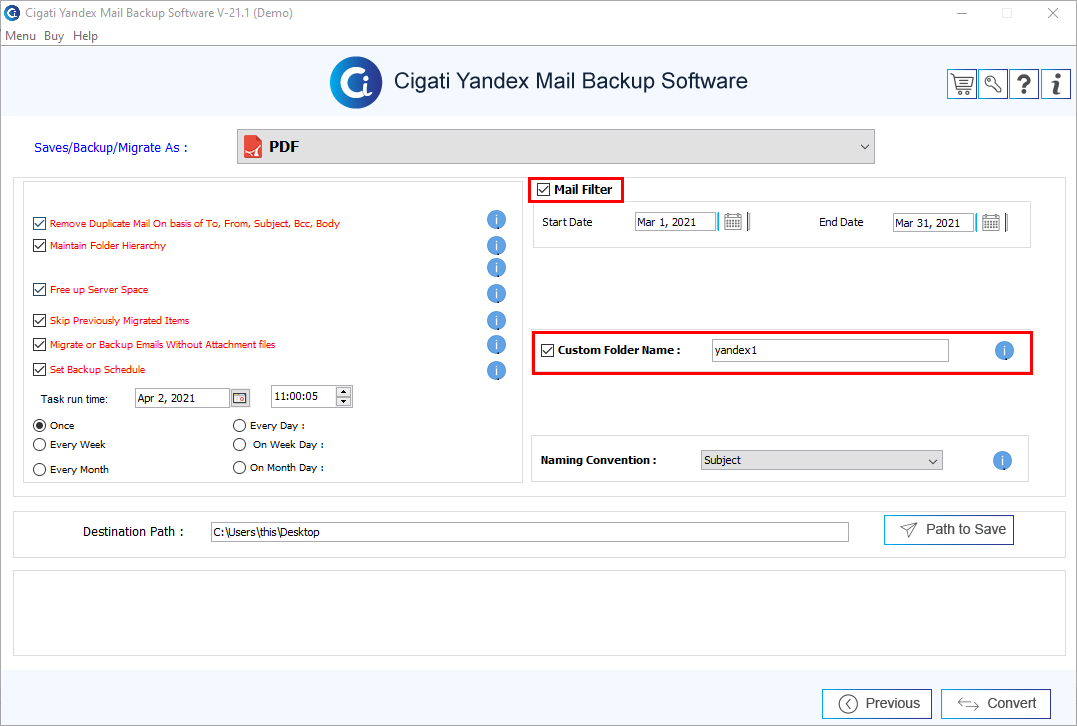
Task: Click the Path to Save button
Action: pos(949,530)
